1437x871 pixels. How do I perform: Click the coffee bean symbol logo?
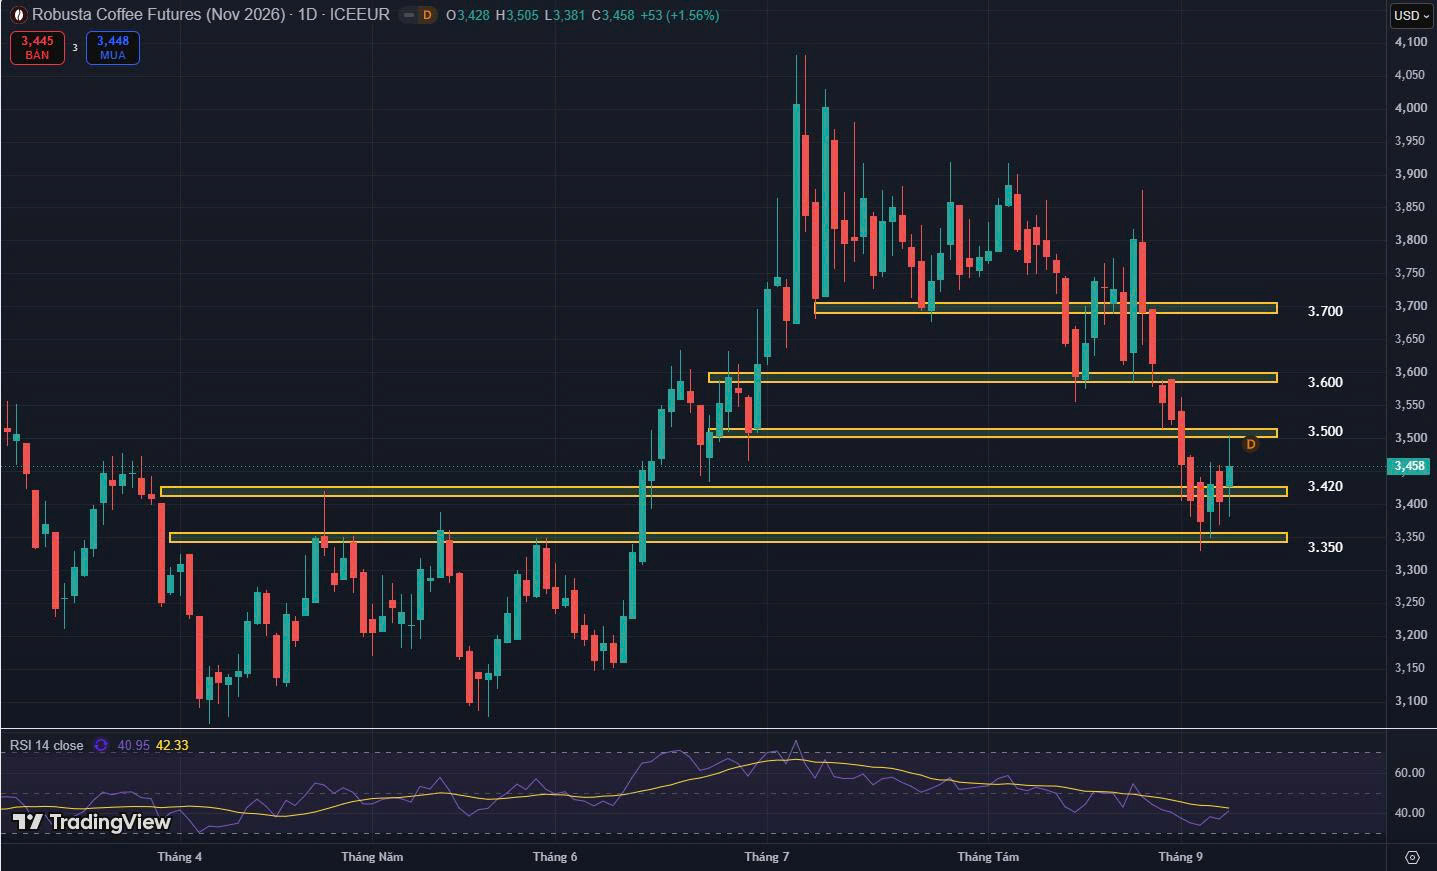click(x=18, y=15)
